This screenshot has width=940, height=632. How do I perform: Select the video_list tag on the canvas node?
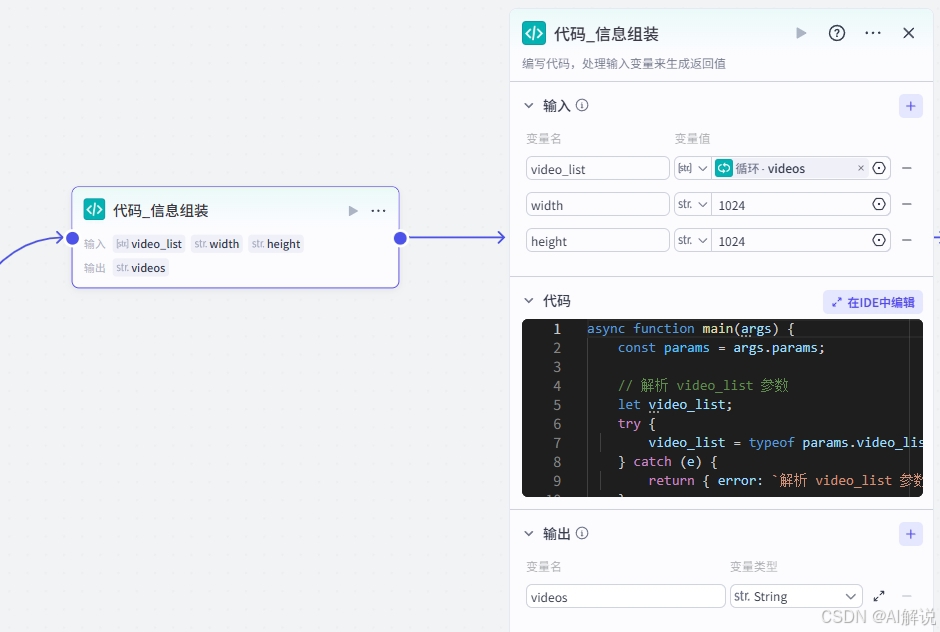click(x=149, y=243)
